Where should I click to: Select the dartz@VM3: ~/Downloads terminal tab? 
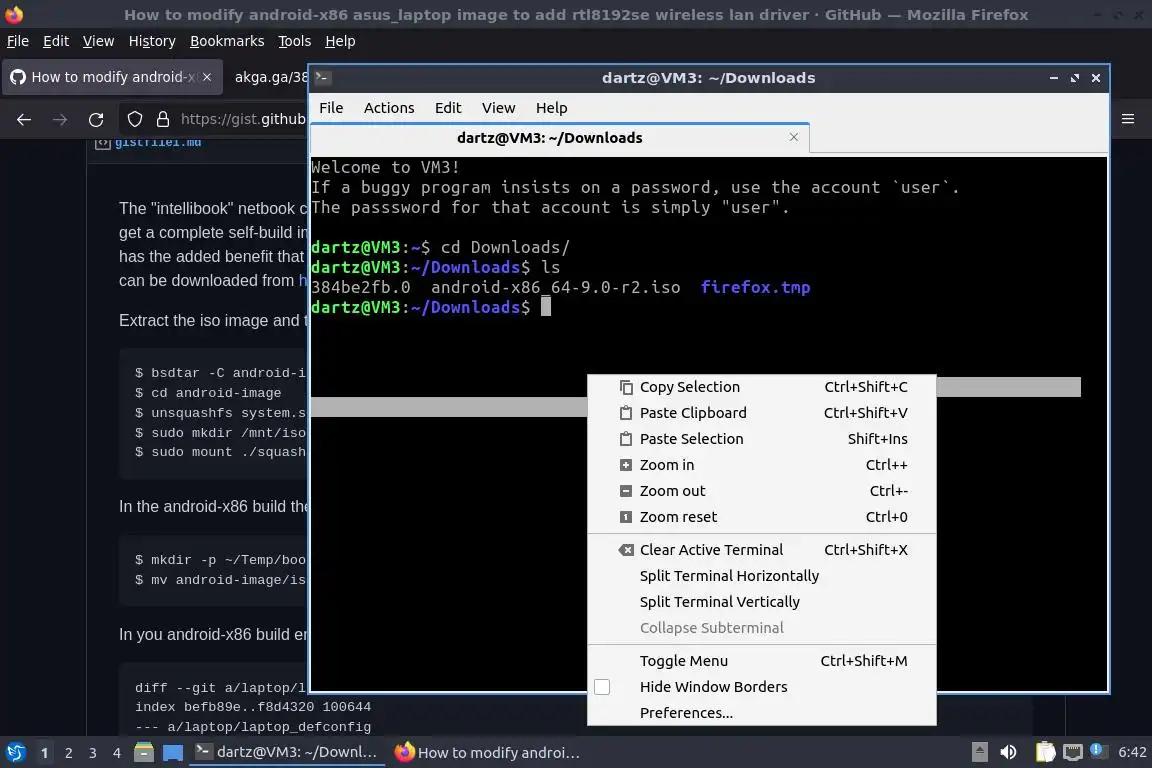560,138
